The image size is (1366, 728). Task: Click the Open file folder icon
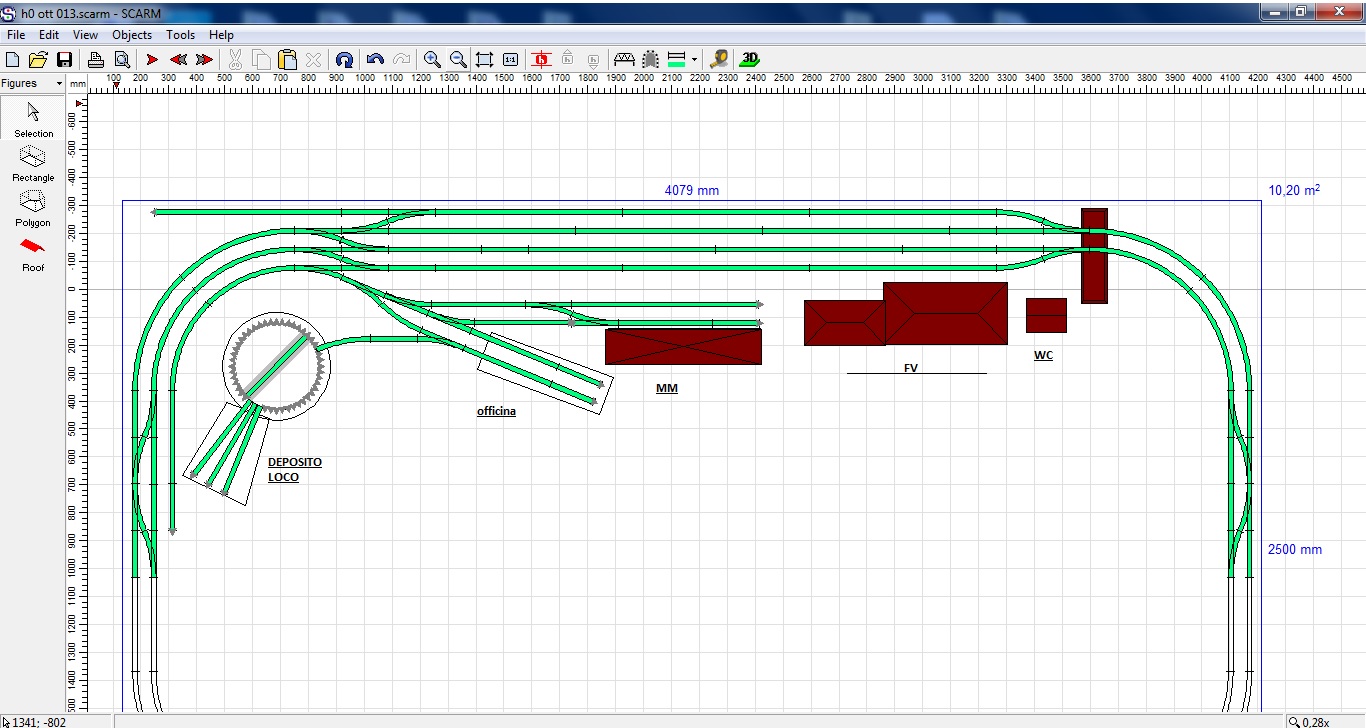coord(38,59)
